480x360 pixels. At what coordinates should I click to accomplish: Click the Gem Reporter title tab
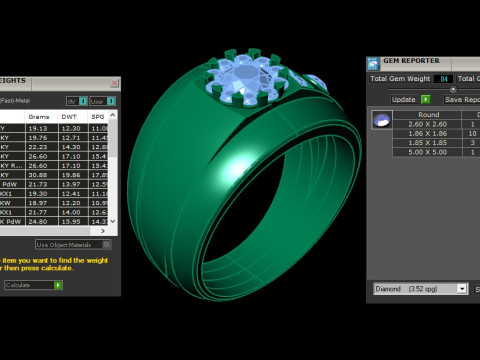(x=411, y=61)
